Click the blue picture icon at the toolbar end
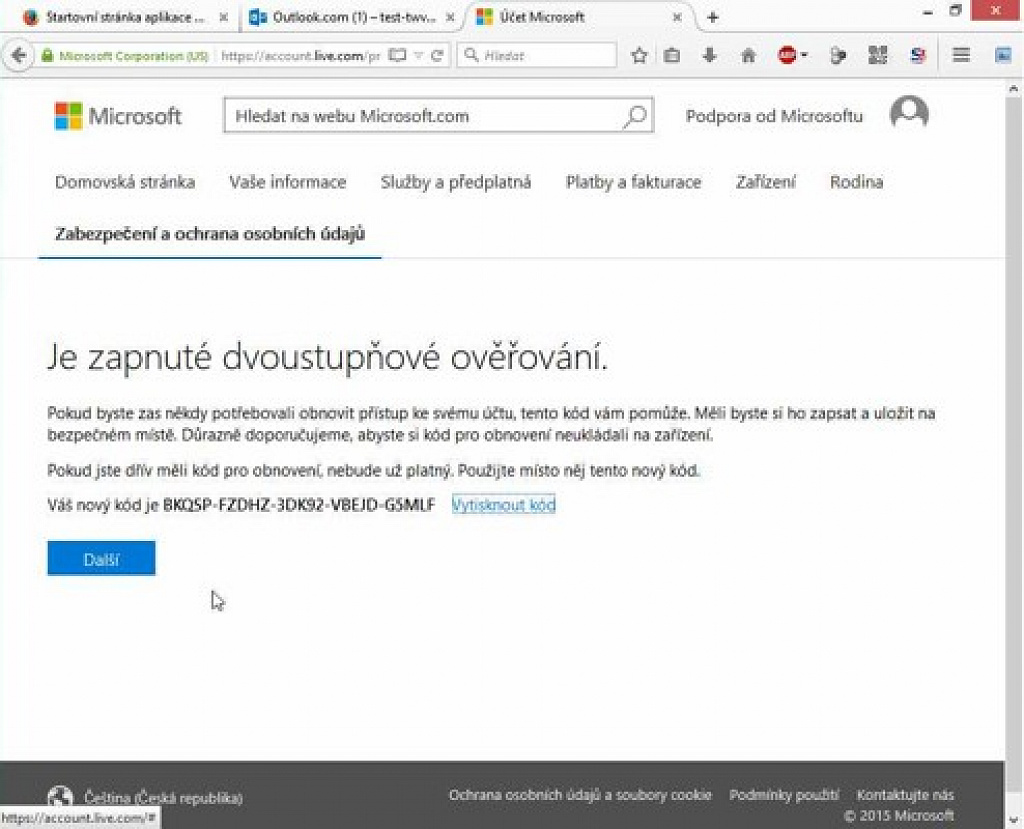Image resolution: width=1024 pixels, height=829 pixels. tap(1002, 56)
